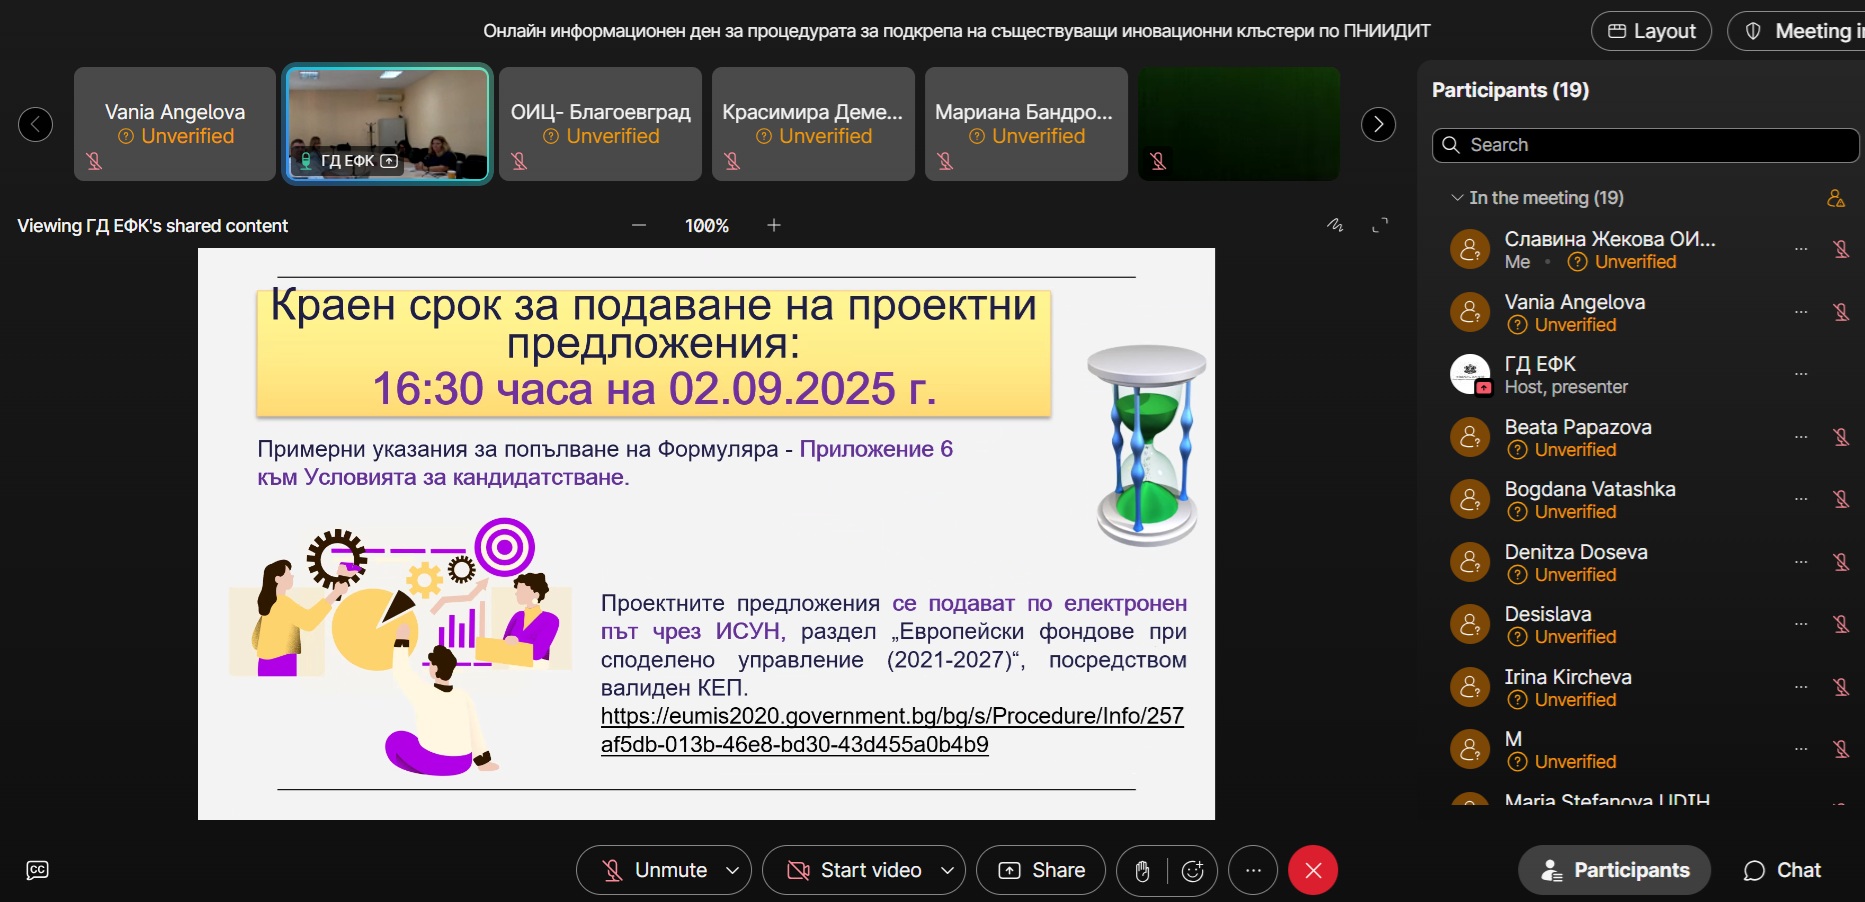Viewport: 1865px width, 902px height.
Task: Open the eumis2020 procedure link in slide
Action: pyautogui.click(x=892, y=730)
